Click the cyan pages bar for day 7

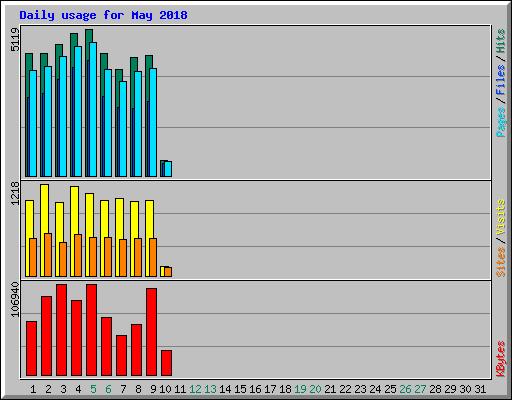click(x=123, y=129)
